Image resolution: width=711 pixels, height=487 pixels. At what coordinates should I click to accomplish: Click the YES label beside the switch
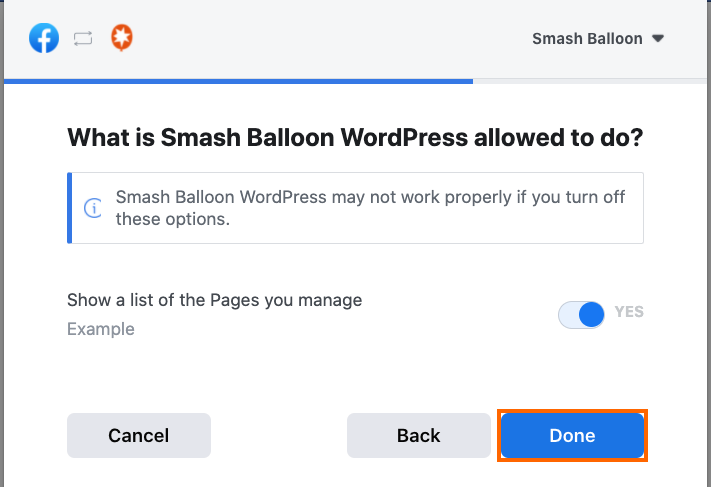(x=629, y=312)
